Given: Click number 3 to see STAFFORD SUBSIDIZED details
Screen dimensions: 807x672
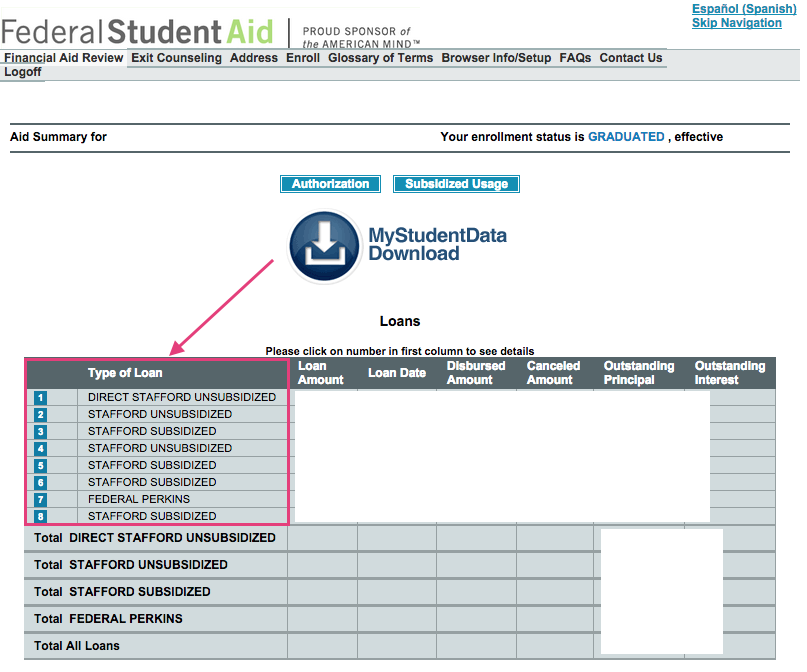Looking at the screenshot, I should [x=38, y=431].
